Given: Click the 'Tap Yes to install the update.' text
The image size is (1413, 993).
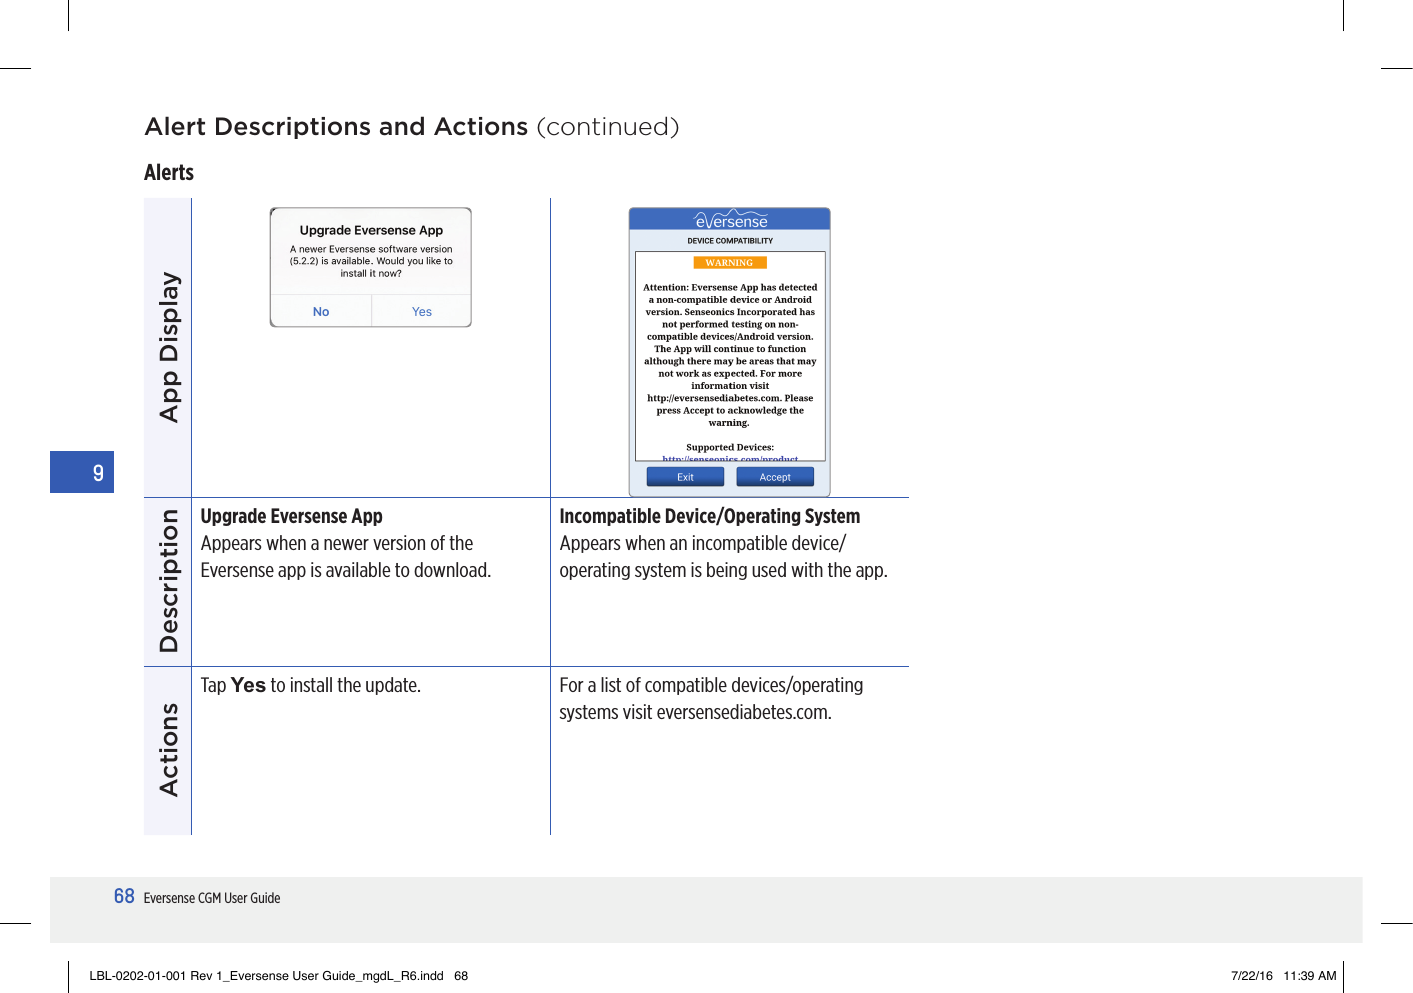Looking at the screenshot, I should pos(310,685).
